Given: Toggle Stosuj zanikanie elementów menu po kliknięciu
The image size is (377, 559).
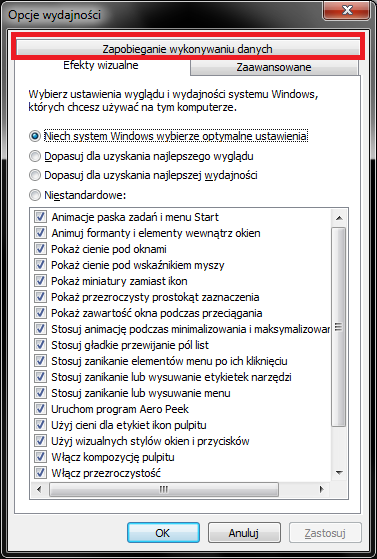Looking at the screenshot, I should pos(40,361).
